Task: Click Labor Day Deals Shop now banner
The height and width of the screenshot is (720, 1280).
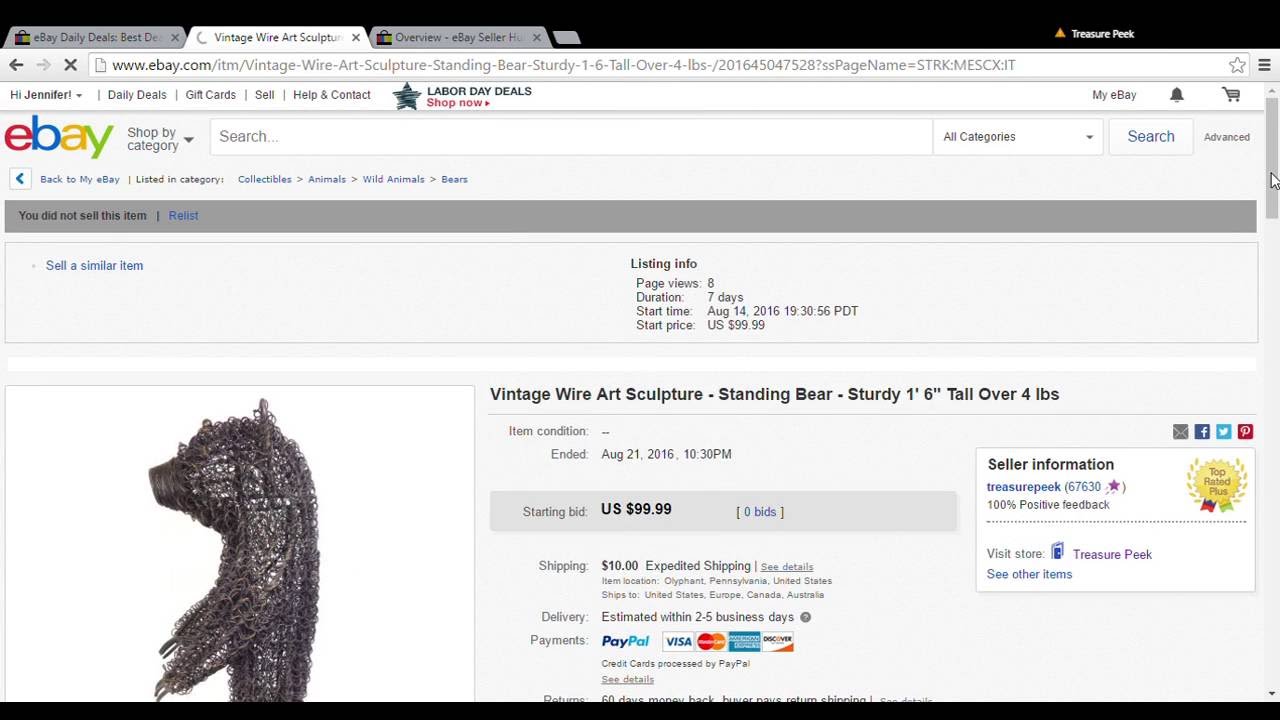Action: coord(462,96)
